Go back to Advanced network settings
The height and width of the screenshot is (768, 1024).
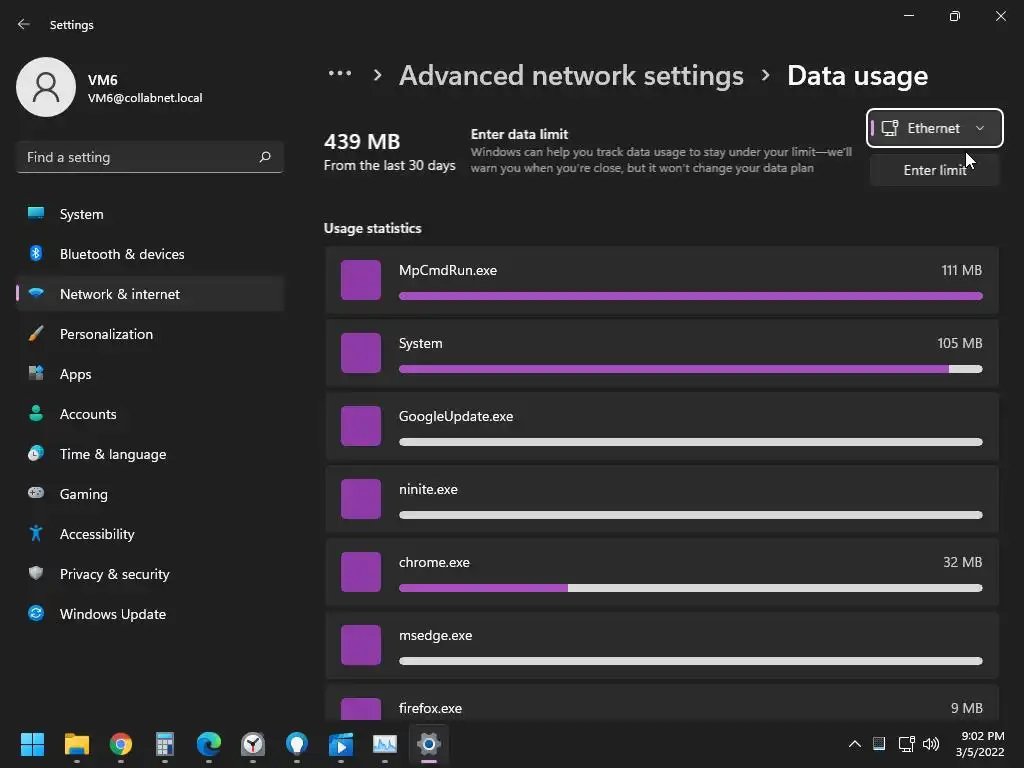pyautogui.click(x=571, y=75)
